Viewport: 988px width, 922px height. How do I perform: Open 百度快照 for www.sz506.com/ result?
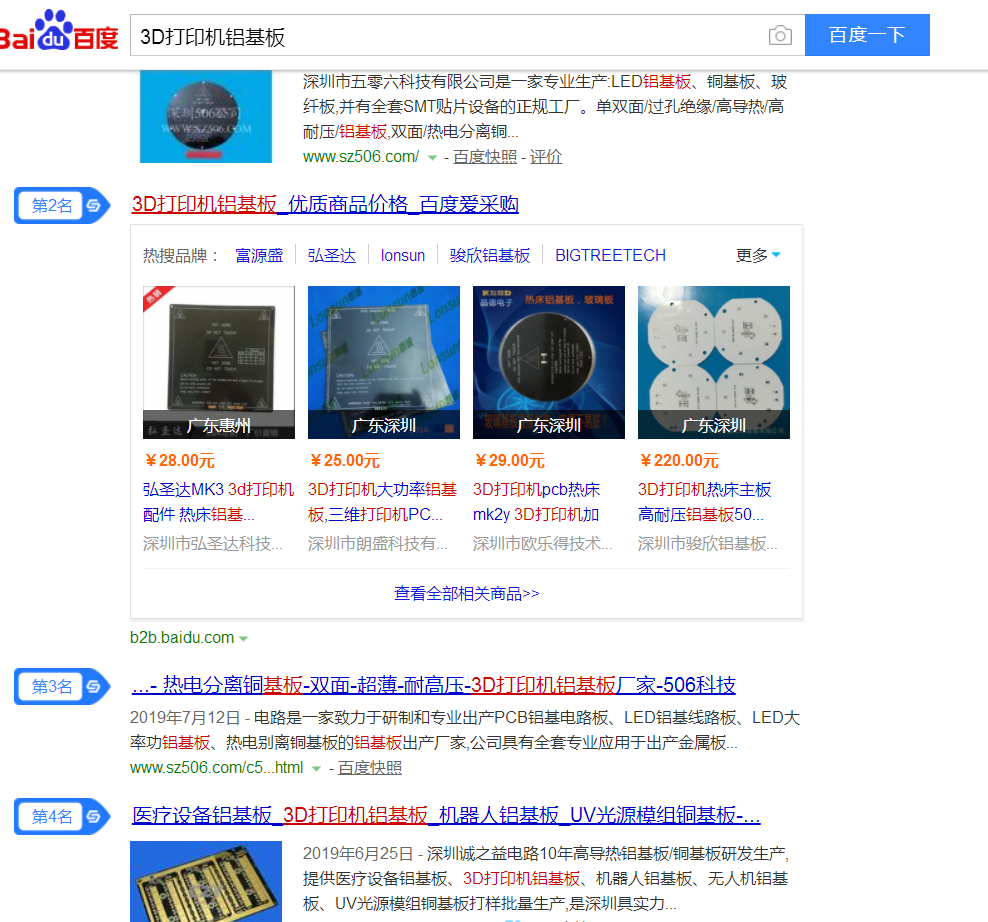click(x=485, y=157)
